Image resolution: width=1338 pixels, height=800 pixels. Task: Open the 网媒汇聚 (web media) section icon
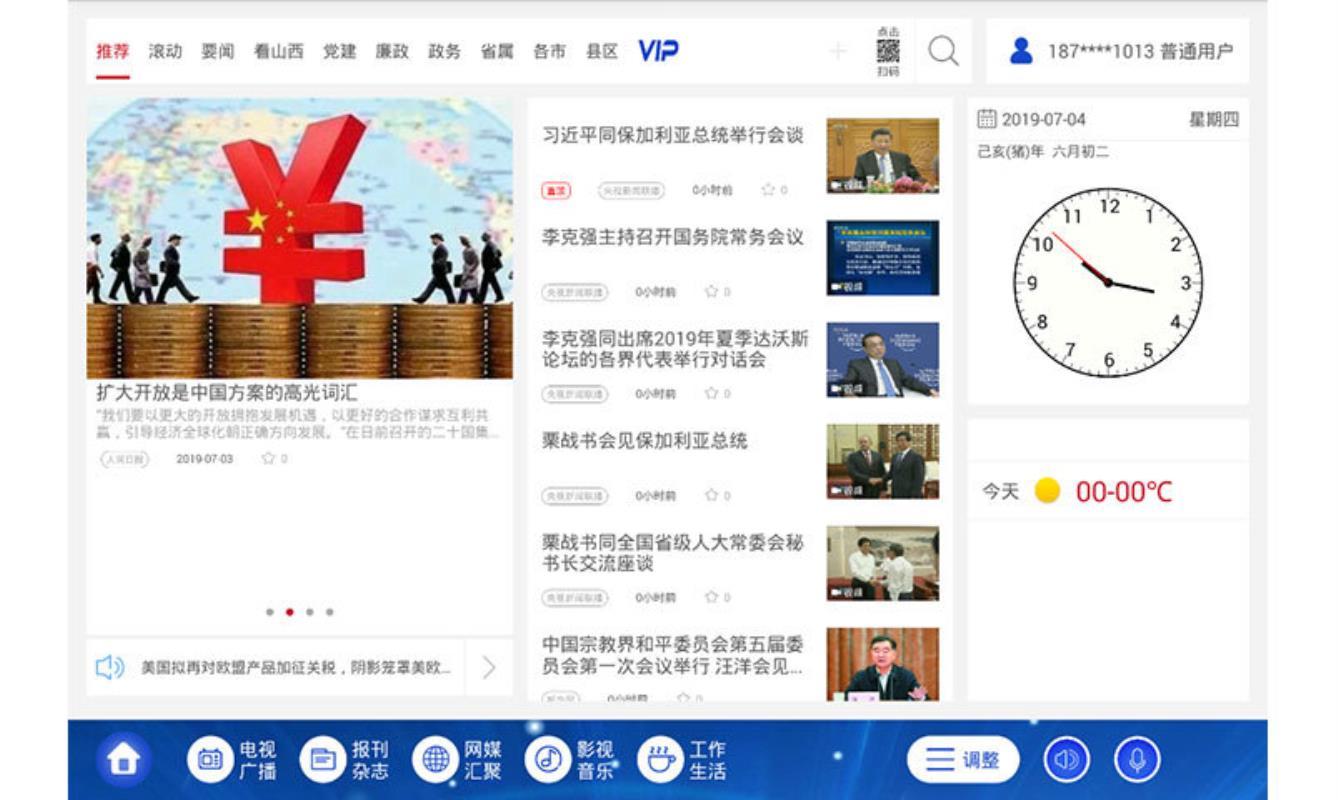point(438,759)
